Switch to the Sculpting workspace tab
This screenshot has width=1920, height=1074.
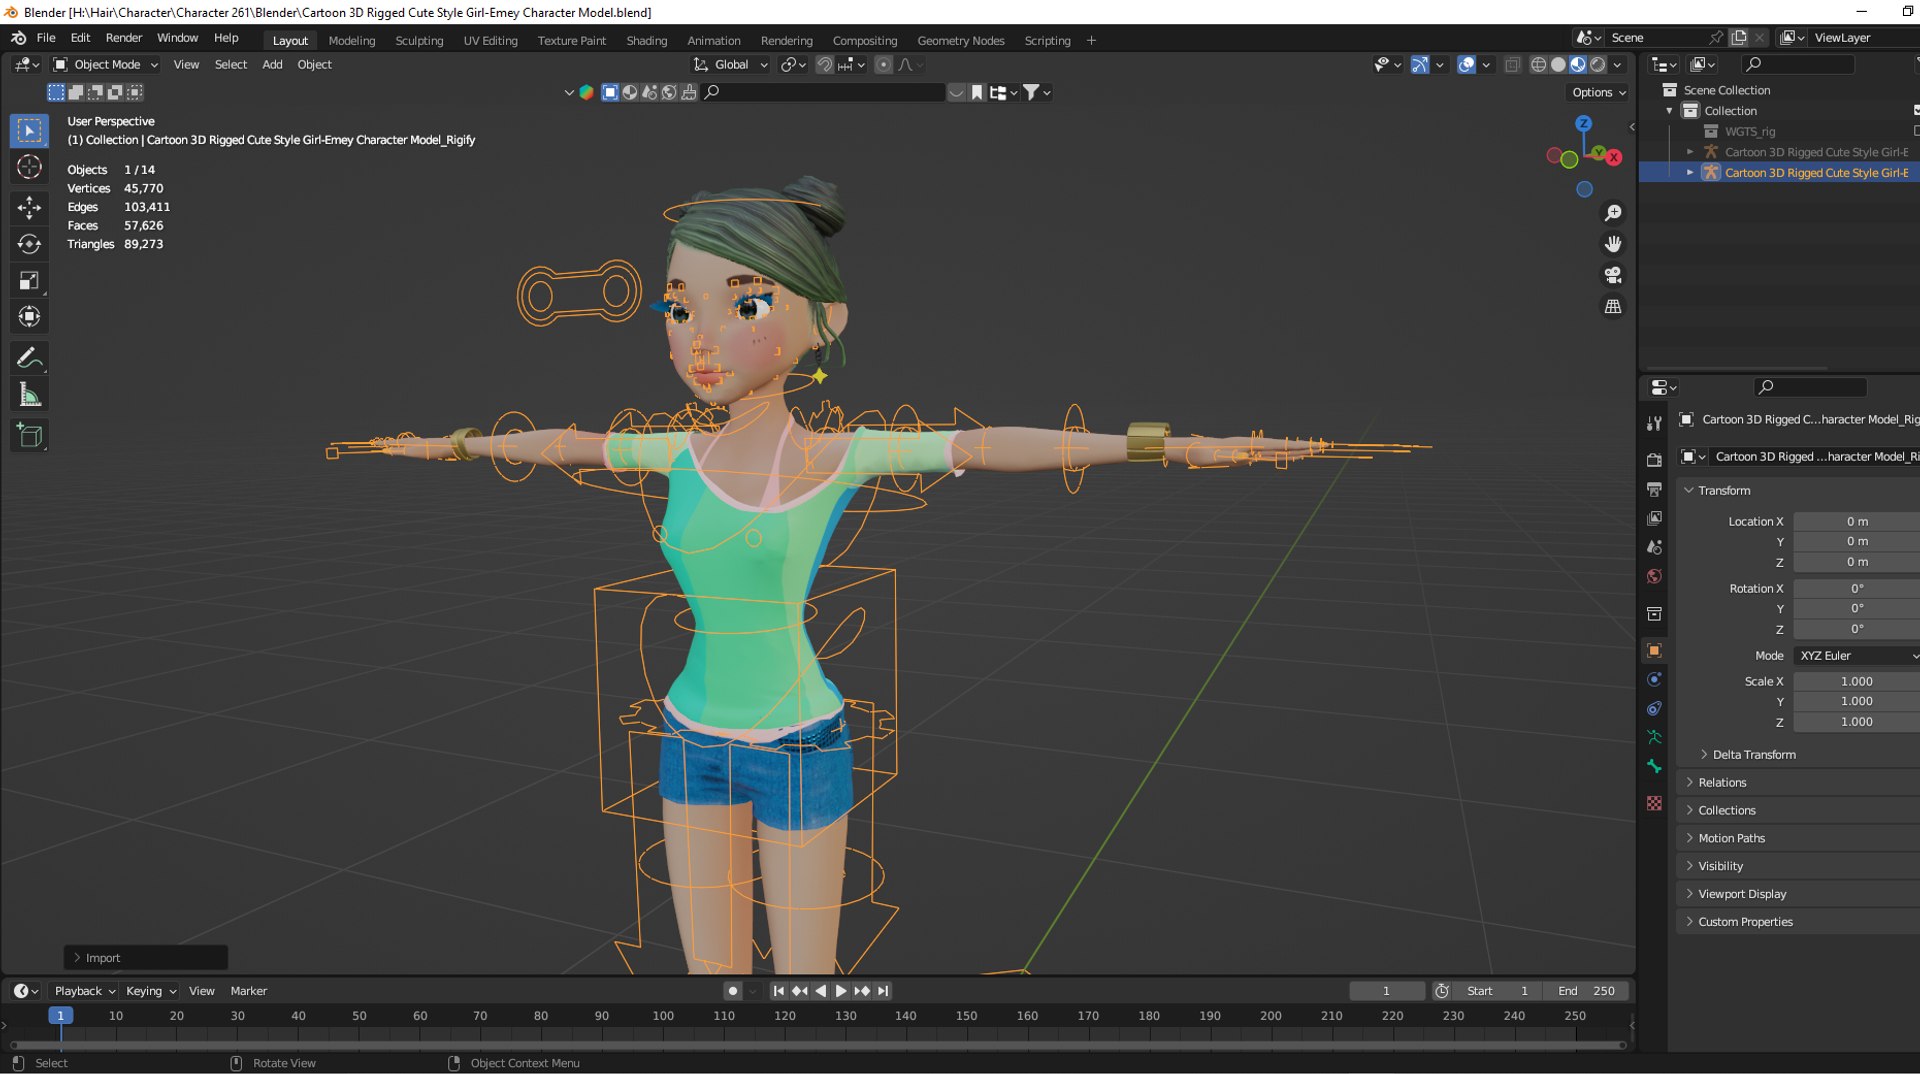(419, 41)
